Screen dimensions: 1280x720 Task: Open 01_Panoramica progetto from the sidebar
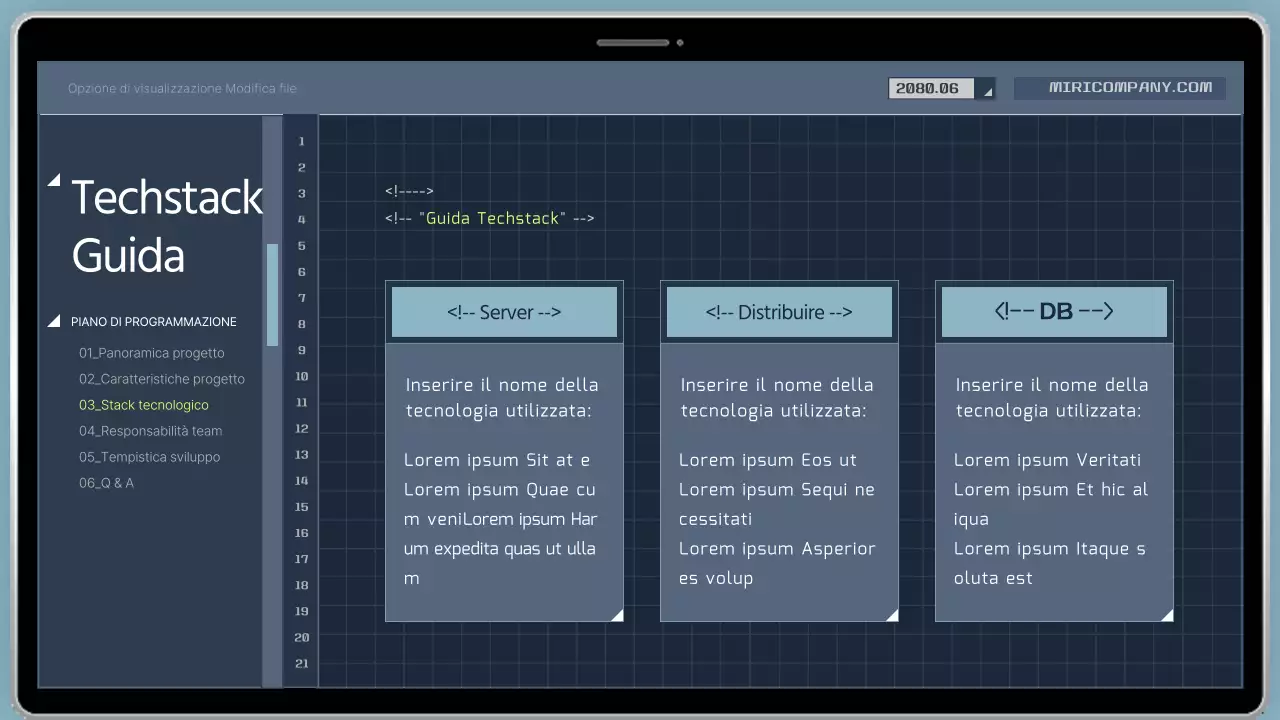[x=152, y=353]
